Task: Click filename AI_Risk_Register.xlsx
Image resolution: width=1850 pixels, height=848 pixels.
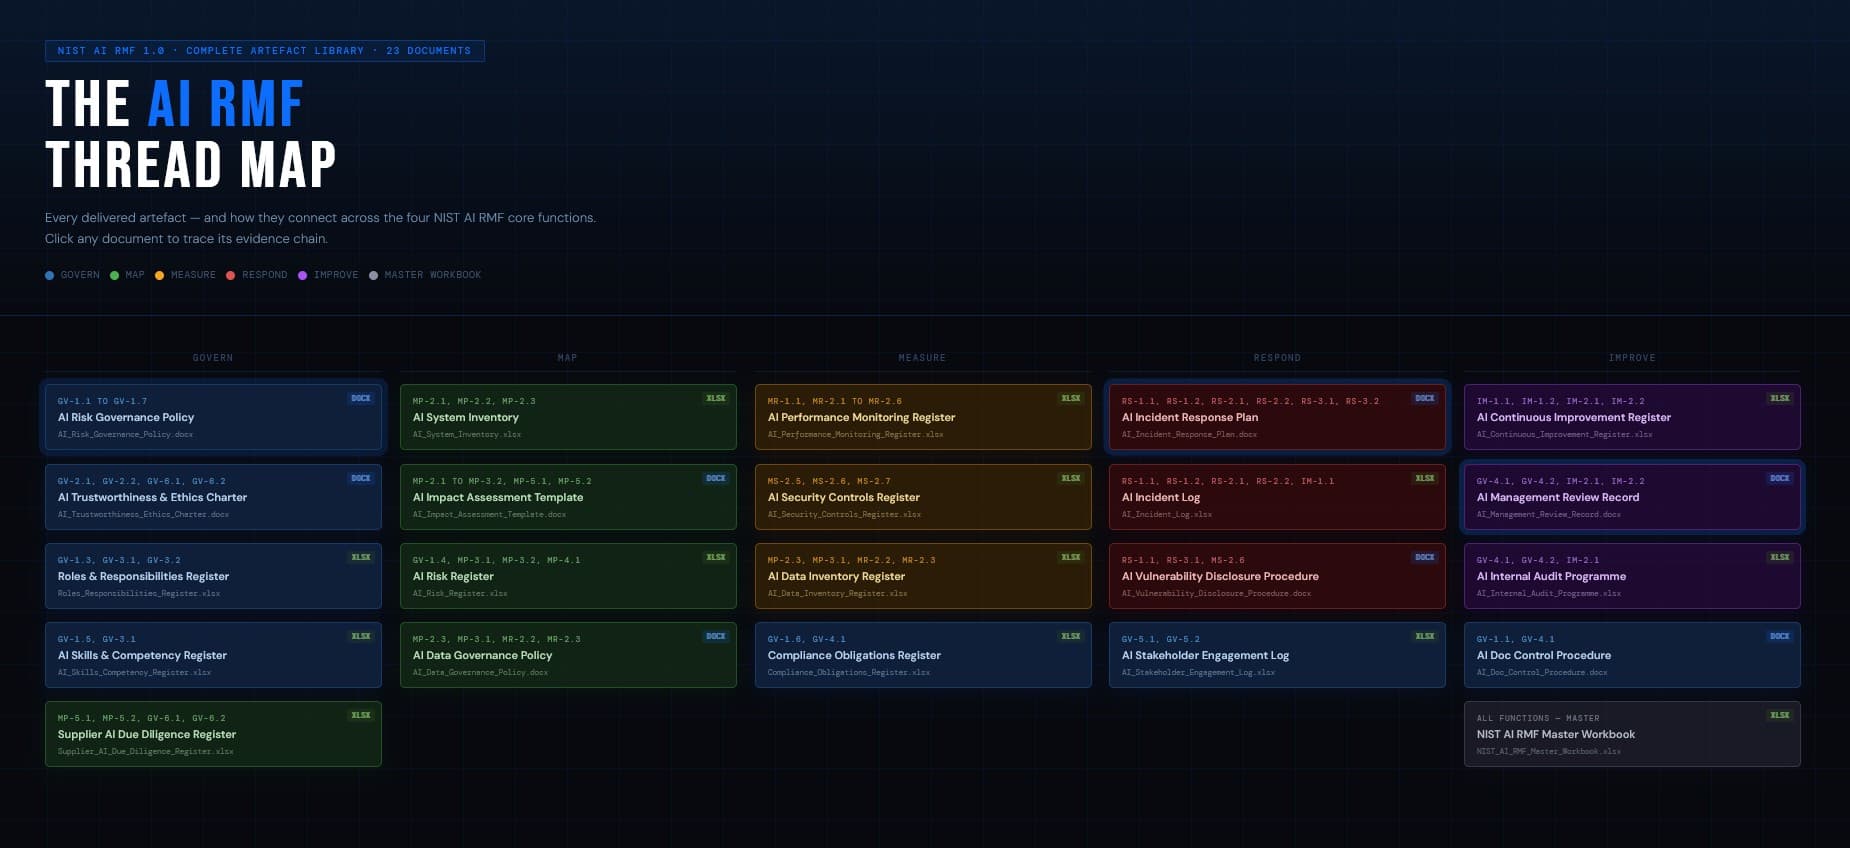Action: tap(460, 594)
